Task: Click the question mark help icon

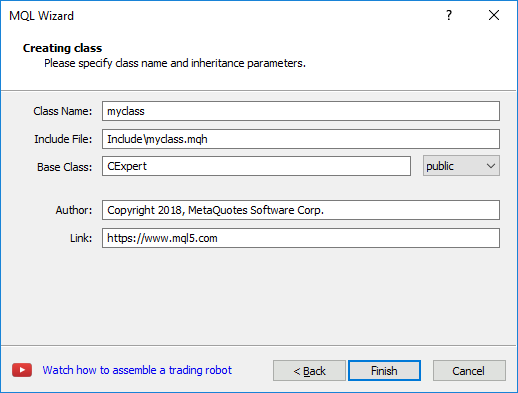Action: click(x=449, y=15)
